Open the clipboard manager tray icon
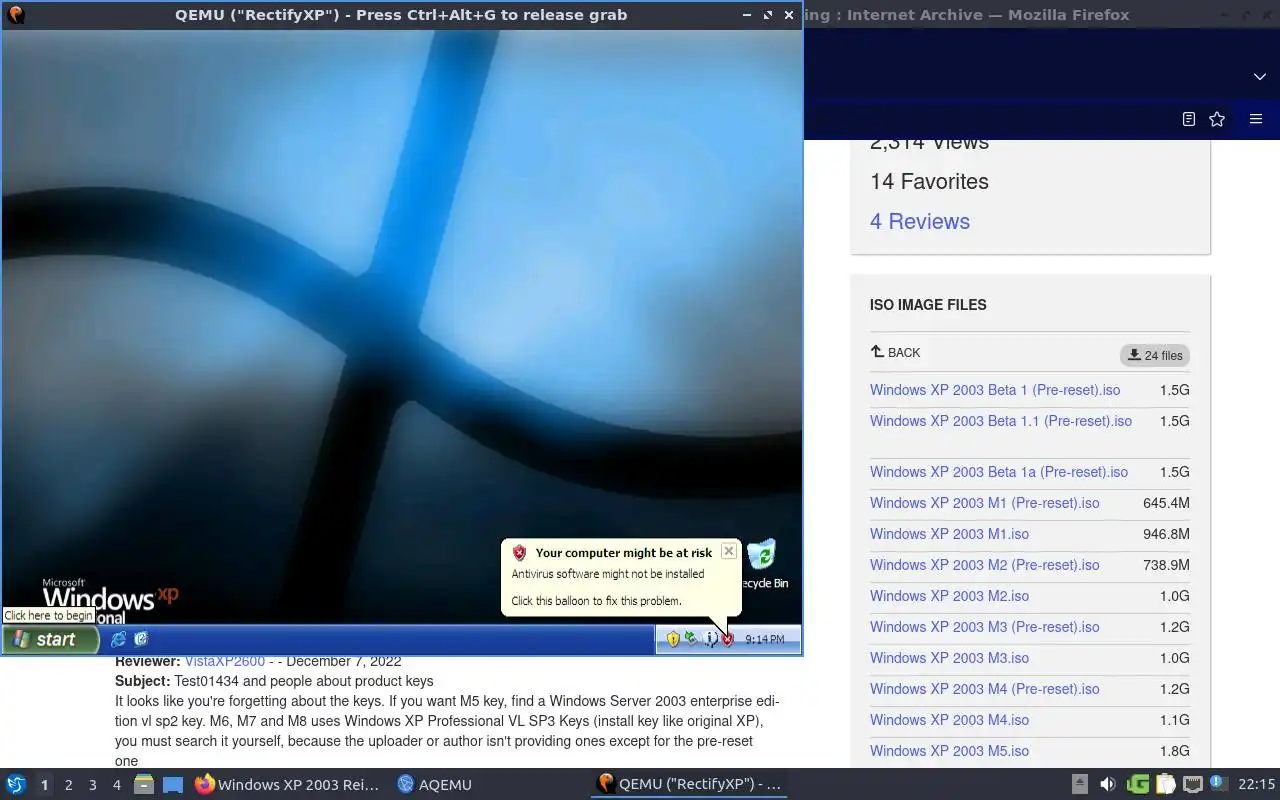The height and width of the screenshot is (800, 1280). point(1165,784)
